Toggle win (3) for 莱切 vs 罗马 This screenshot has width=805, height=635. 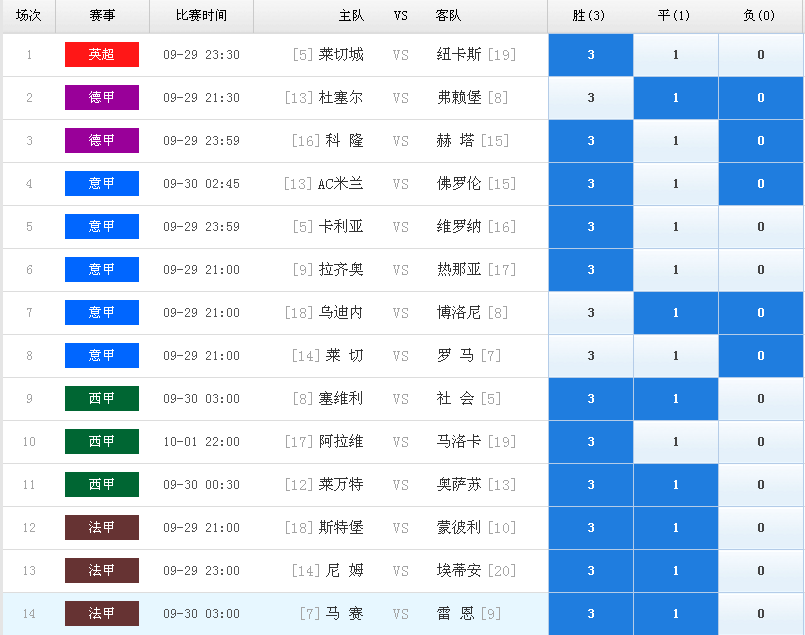[x=591, y=356]
